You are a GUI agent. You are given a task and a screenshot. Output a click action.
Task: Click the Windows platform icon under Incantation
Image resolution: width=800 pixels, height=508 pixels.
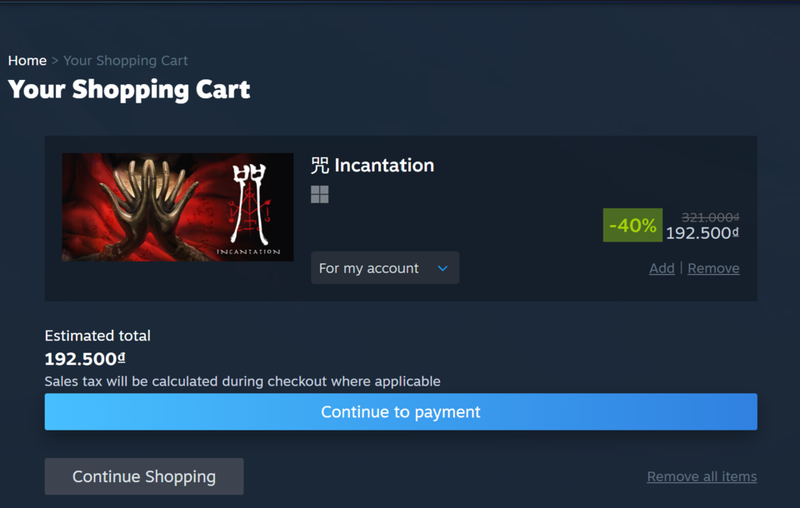(320, 194)
